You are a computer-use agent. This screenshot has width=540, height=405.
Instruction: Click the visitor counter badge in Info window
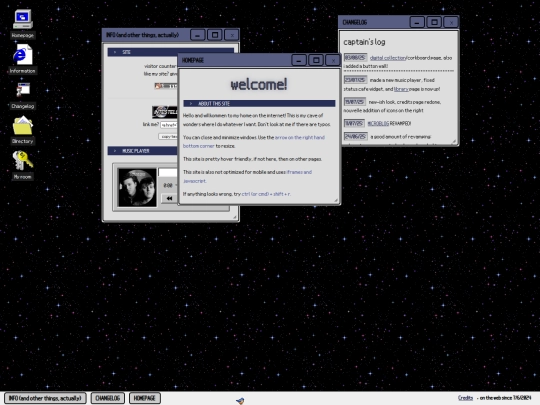[166, 86]
